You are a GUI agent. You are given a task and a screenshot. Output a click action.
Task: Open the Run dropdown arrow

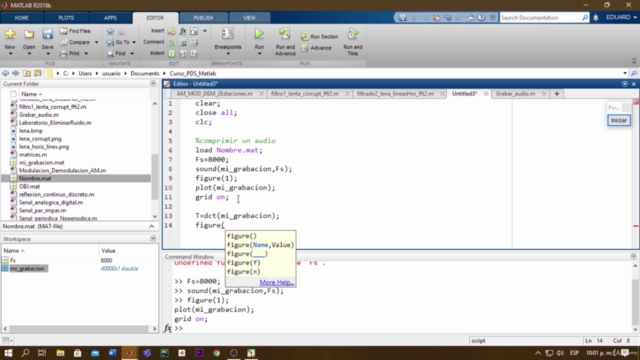point(259,54)
